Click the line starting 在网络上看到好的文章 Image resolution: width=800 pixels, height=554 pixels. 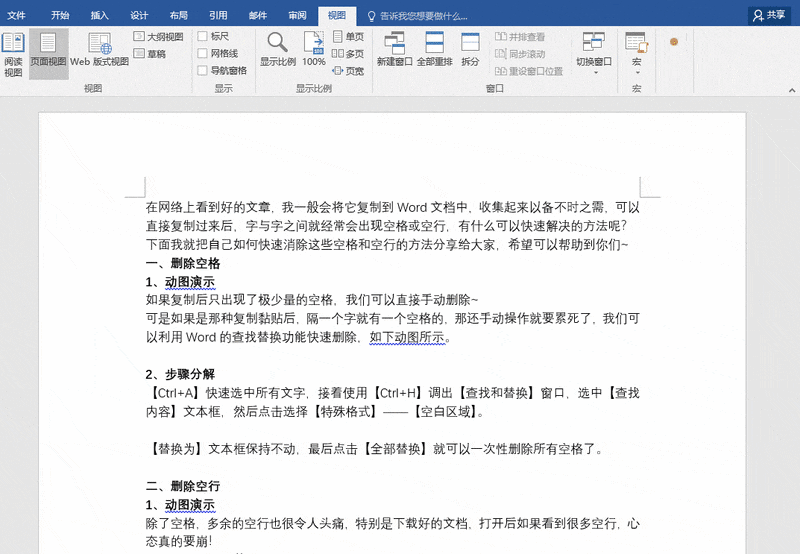click(393, 207)
